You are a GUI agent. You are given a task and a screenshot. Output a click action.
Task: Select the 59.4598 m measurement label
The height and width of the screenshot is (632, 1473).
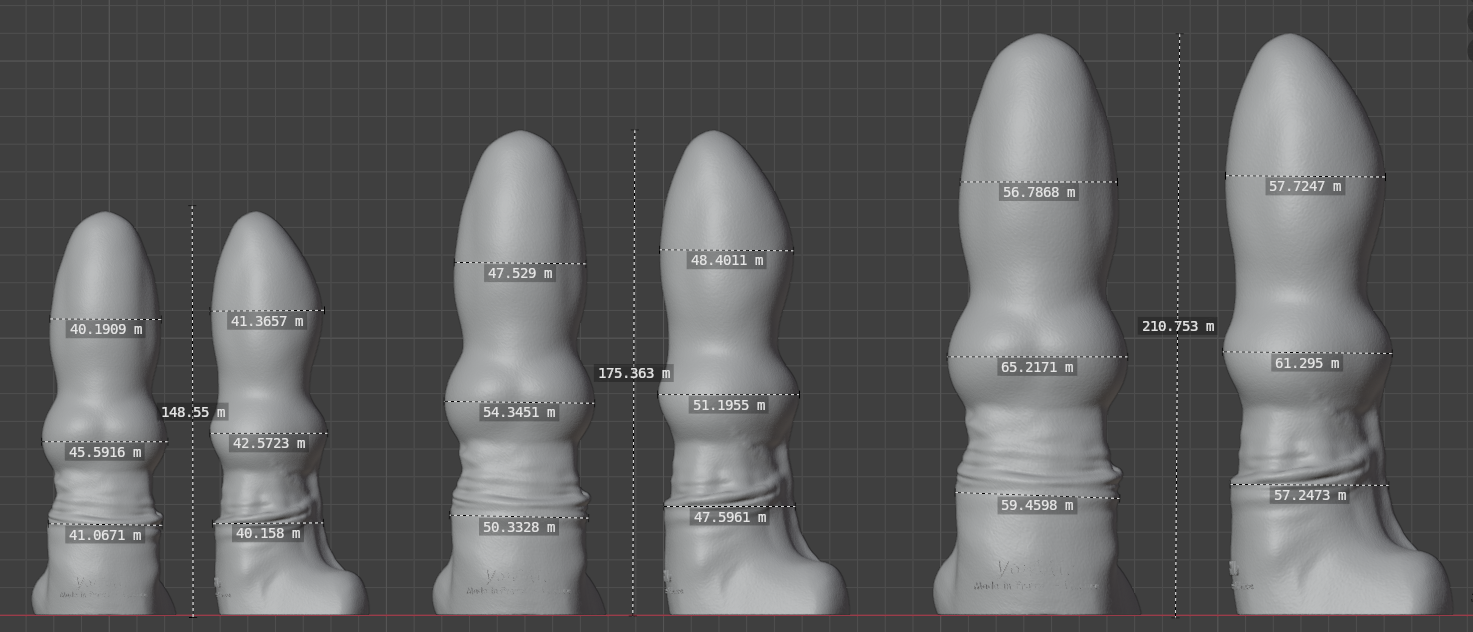coord(1037,505)
